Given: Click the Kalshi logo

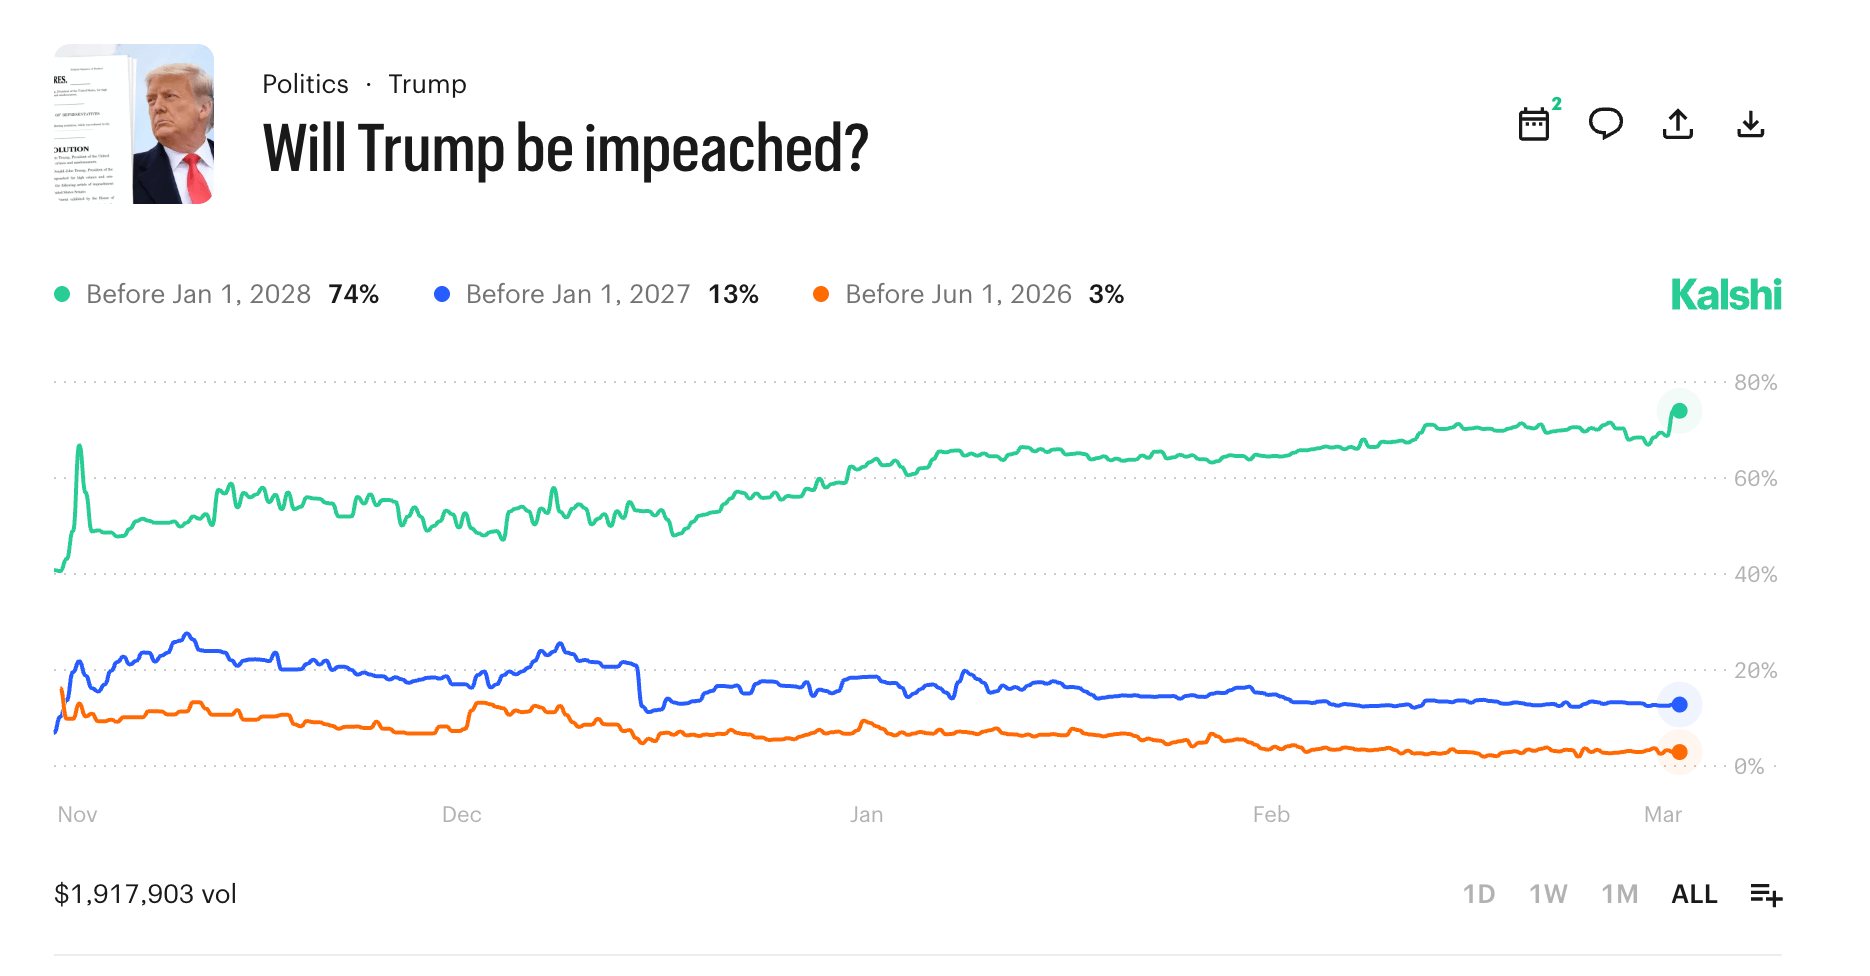Looking at the screenshot, I should pos(1727,294).
